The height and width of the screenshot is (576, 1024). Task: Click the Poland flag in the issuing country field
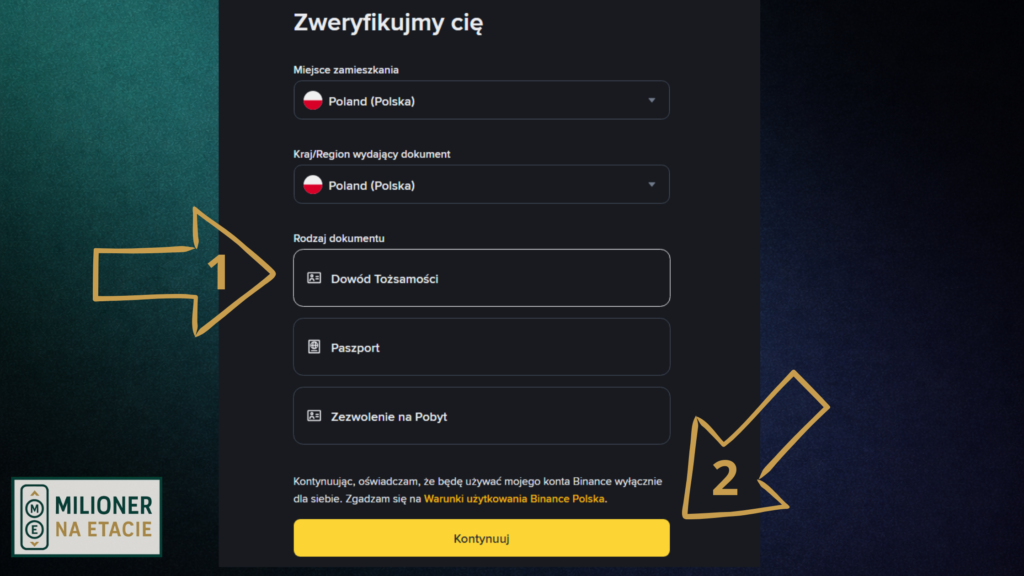coord(313,185)
